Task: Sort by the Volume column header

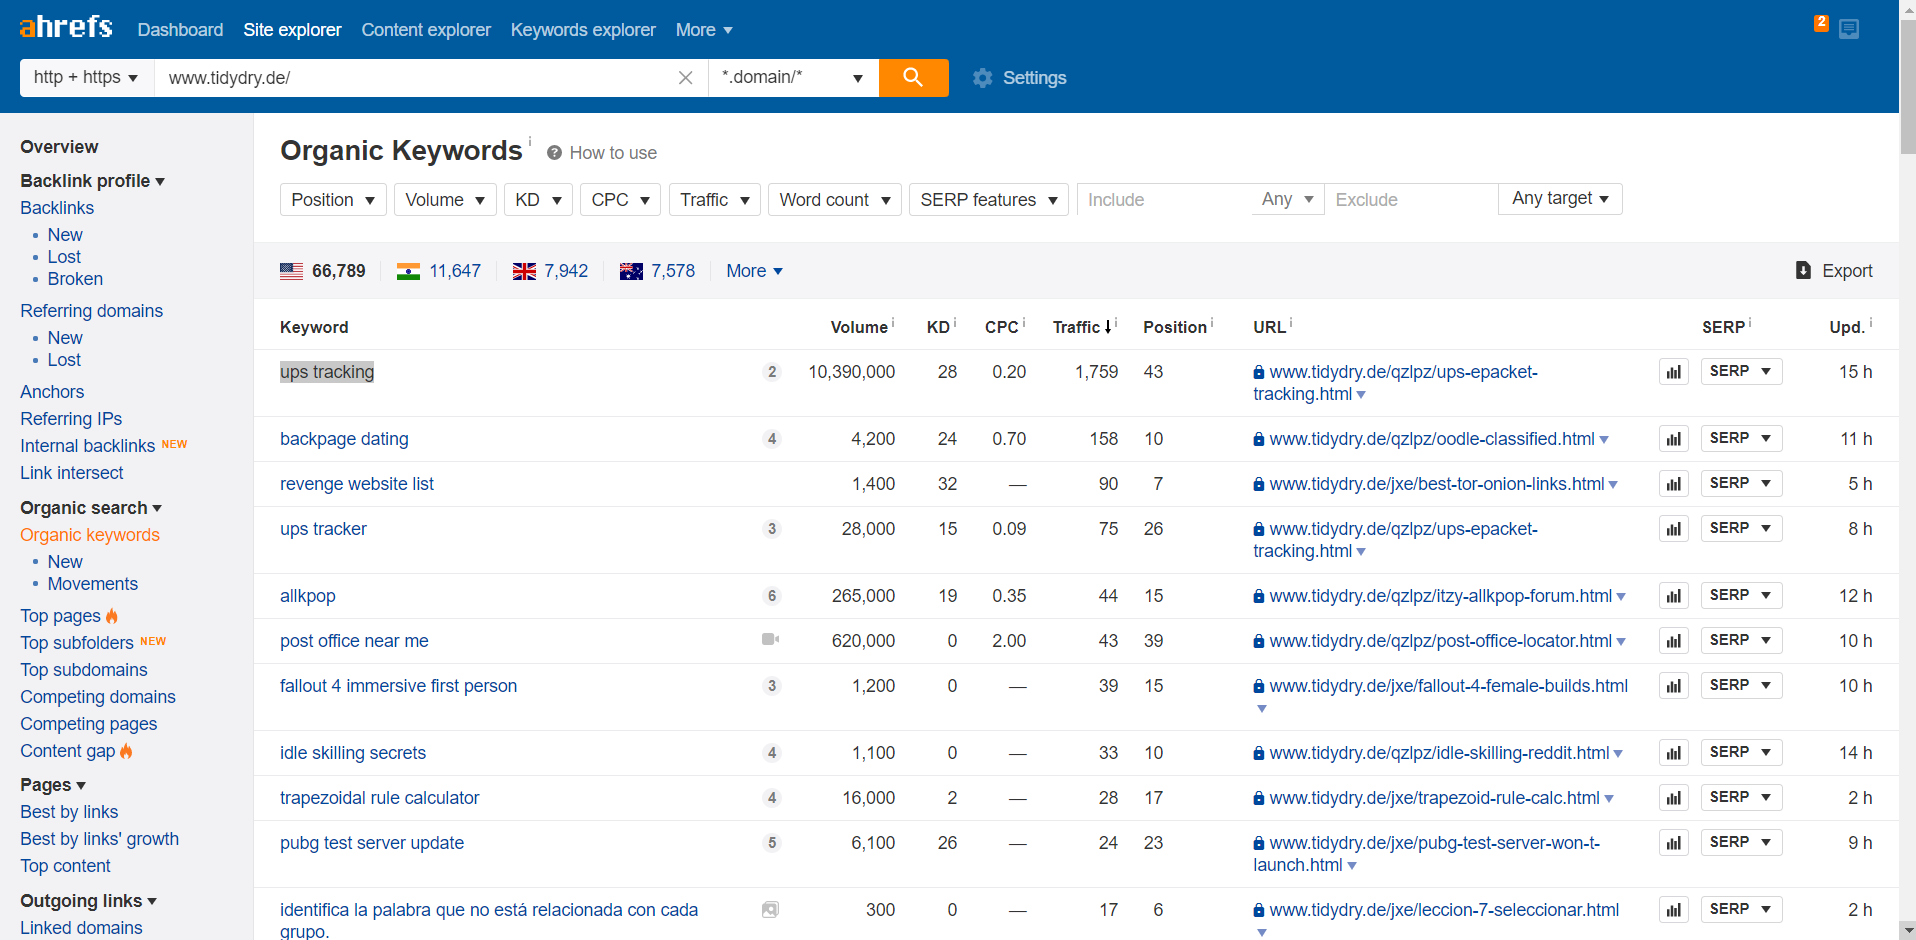Action: pos(859,327)
